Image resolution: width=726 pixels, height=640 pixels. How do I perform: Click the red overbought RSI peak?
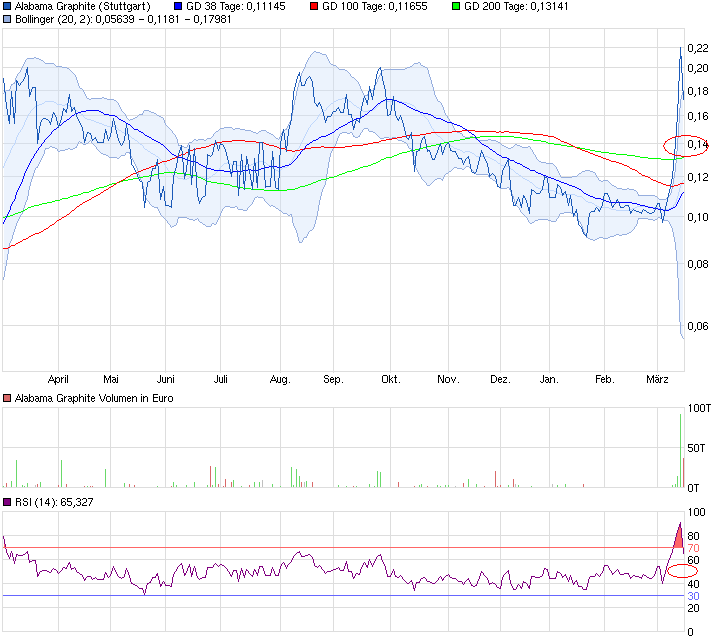tap(679, 537)
